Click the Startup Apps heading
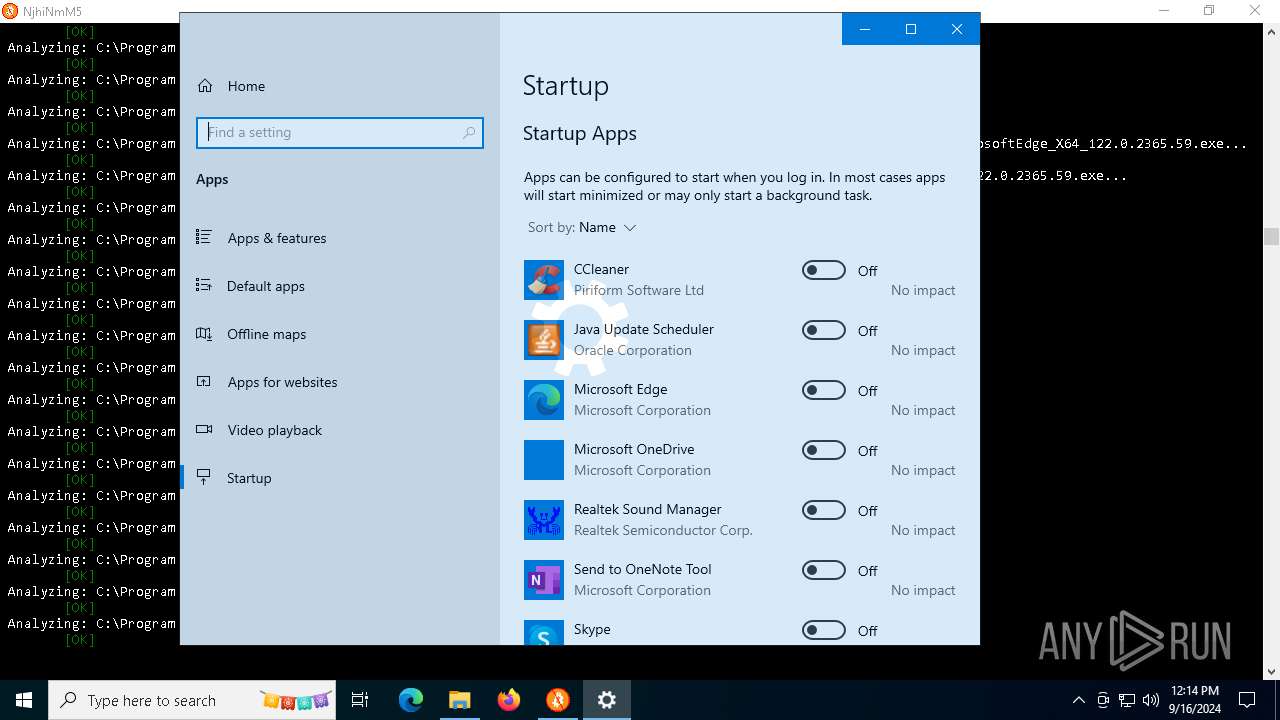Image resolution: width=1280 pixels, height=720 pixels. click(580, 134)
